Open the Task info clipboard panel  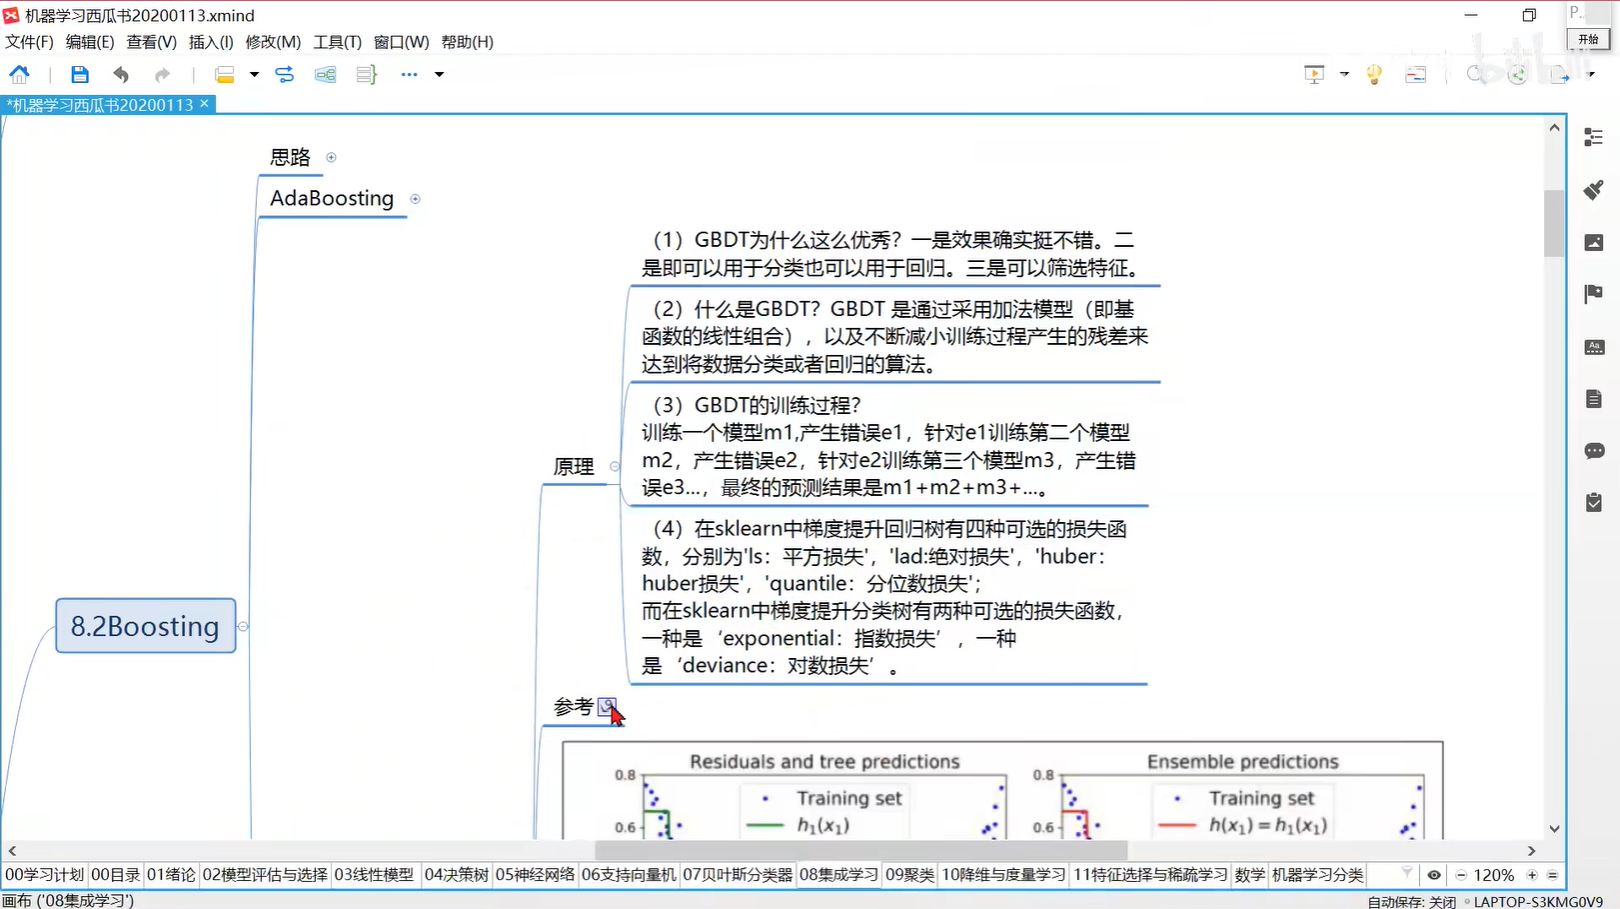pos(1594,502)
